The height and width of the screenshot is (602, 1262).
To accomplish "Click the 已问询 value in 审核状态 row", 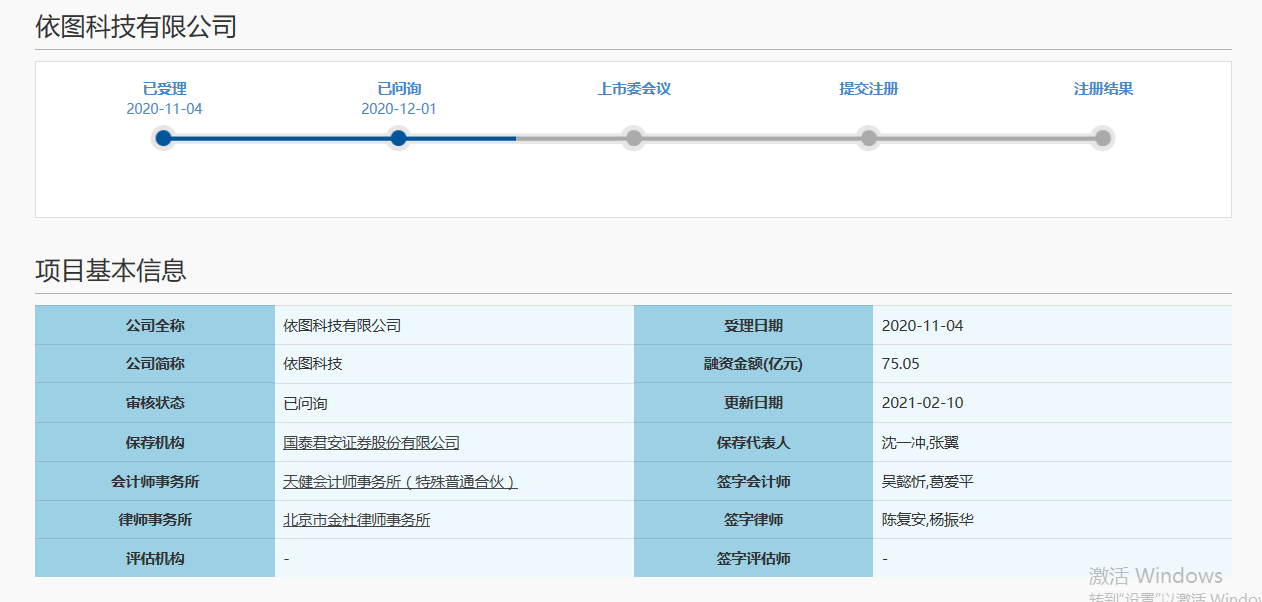I will [305, 404].
